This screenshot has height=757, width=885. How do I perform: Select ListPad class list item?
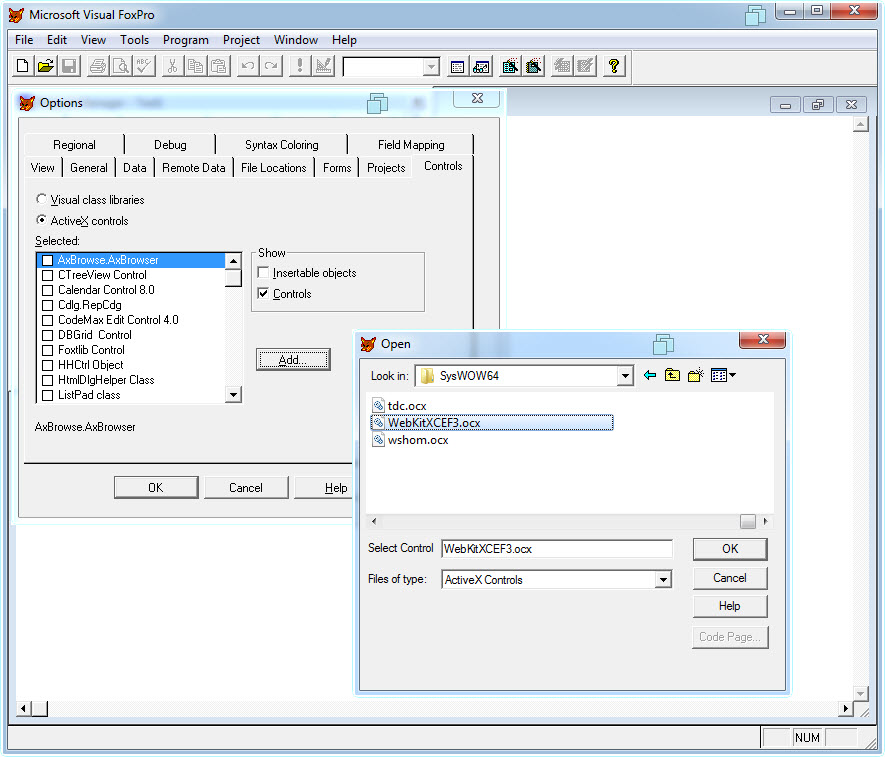(89, 395)
